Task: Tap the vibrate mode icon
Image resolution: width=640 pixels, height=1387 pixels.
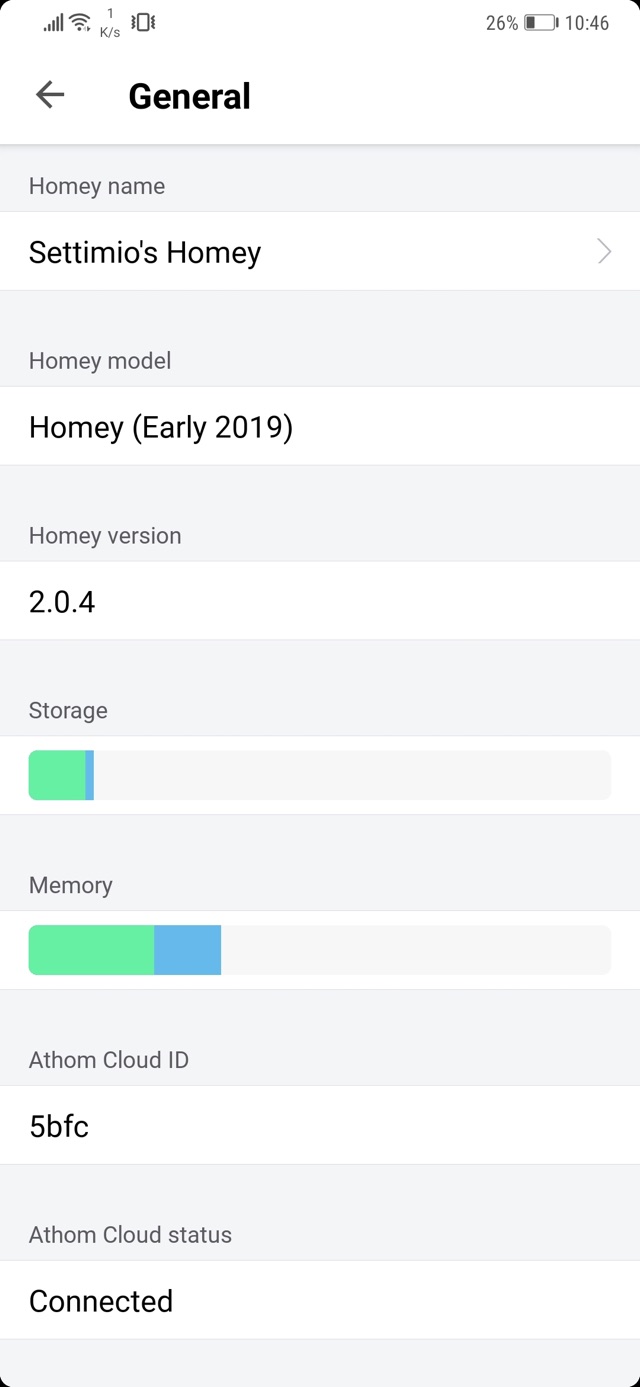Action: point(143,22)
